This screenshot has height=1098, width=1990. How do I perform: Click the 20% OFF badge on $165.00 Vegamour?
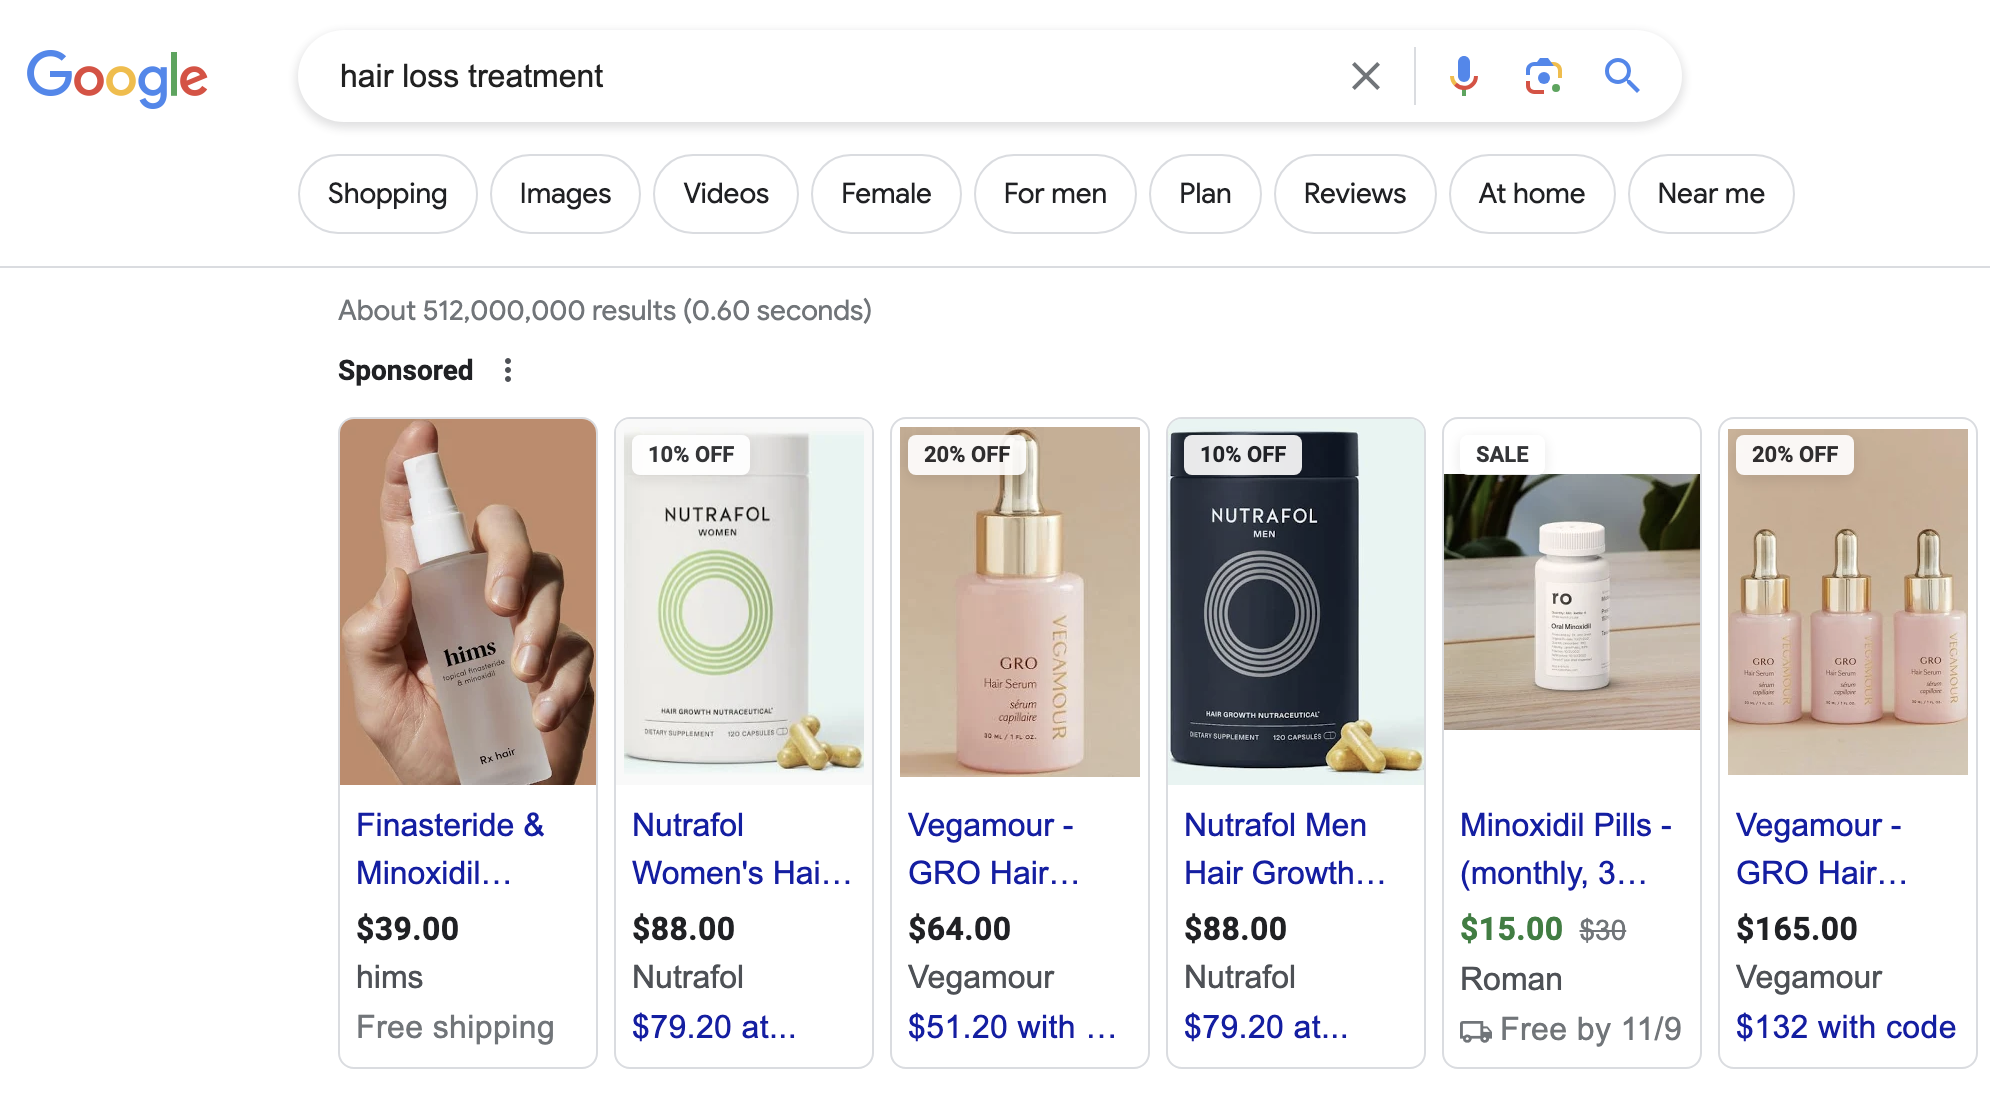1795,455
